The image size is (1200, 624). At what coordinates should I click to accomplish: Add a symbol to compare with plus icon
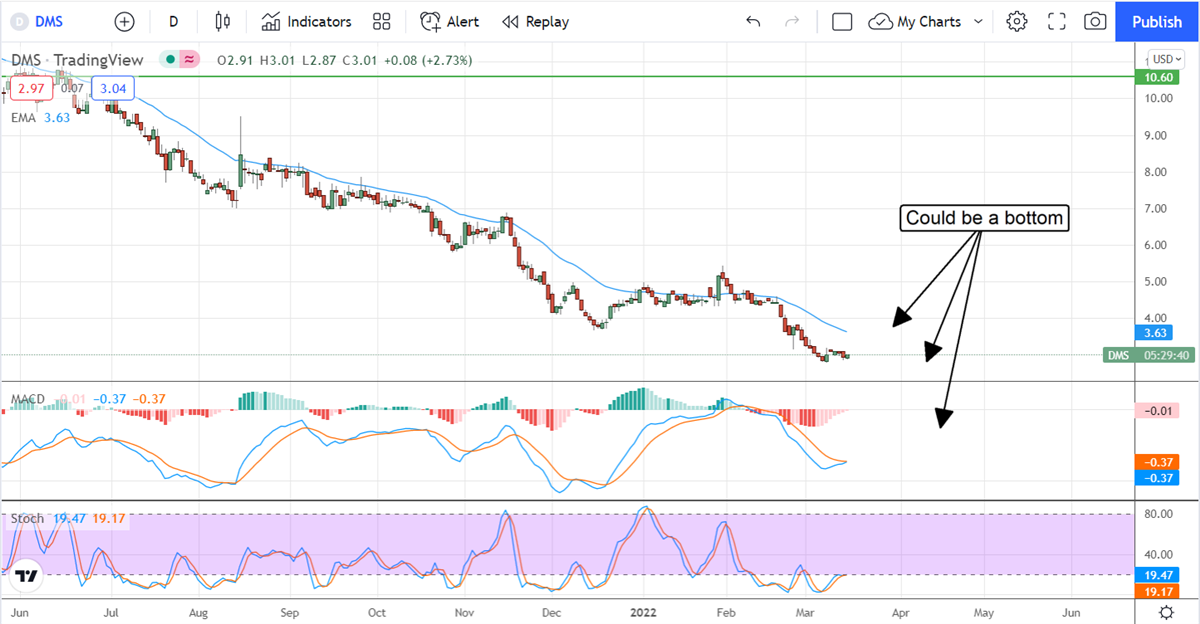124,21
